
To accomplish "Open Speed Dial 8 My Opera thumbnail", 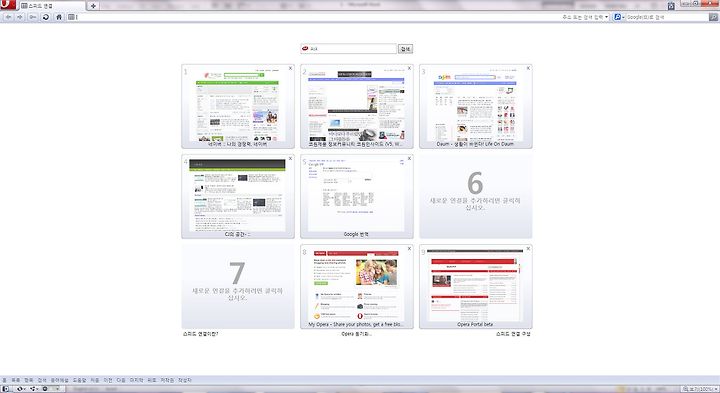I will (x=357, y=286).
